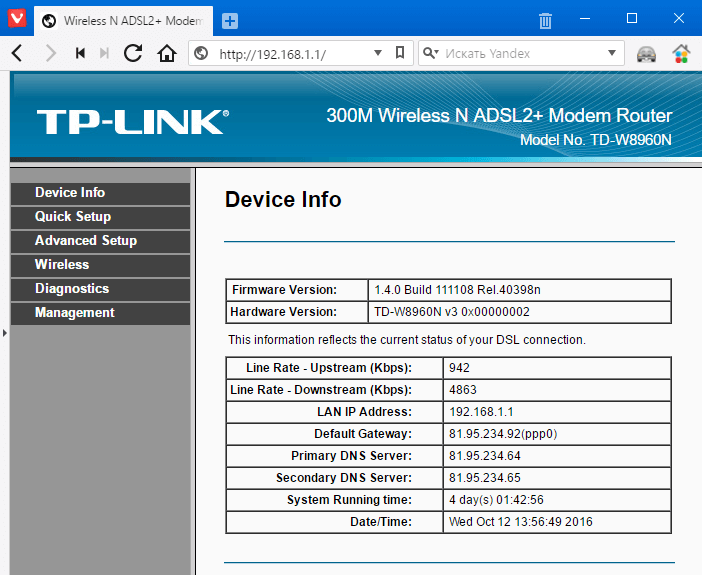The width and height of the screenshot is (702, 575).
Task: Click the Hardware Version label
Action: tap(283, 312)
